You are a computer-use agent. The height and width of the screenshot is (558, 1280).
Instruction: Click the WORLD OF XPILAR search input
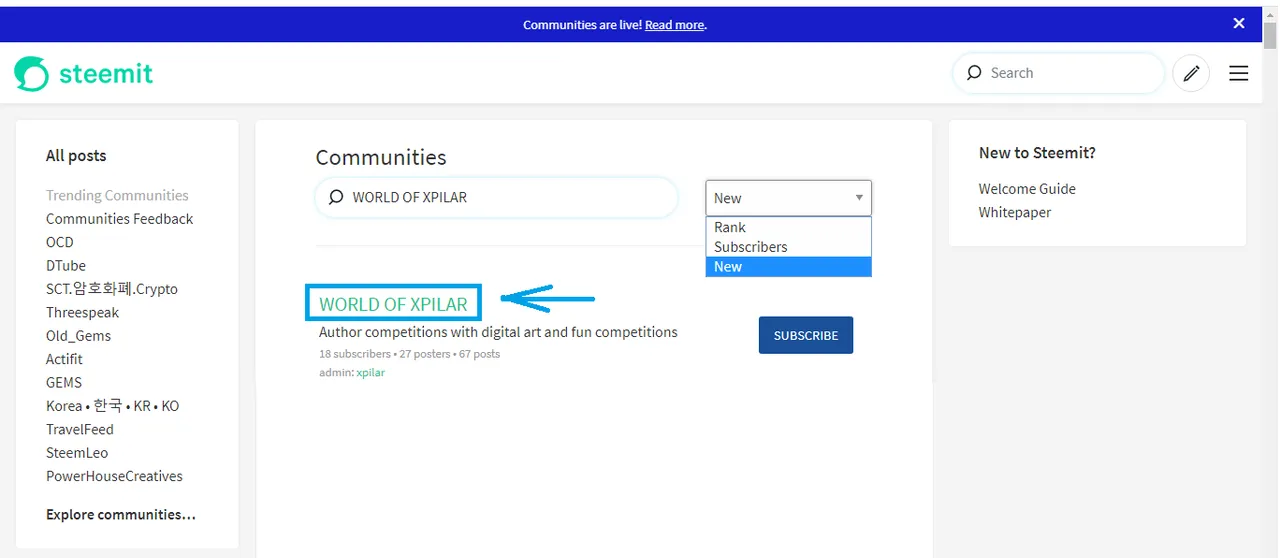tap(497, 197)
